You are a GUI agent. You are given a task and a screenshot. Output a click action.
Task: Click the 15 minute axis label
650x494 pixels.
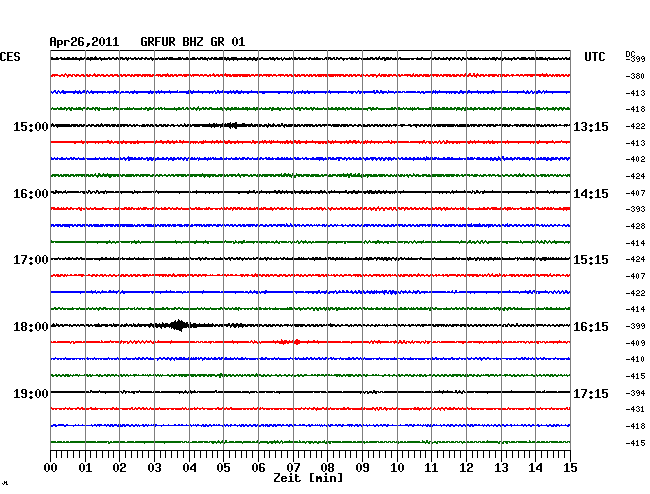click(x=570, y=468)
